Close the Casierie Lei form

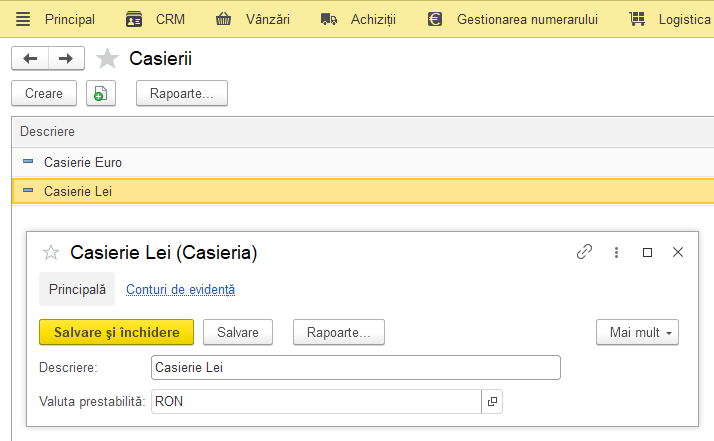click(678, 252)
